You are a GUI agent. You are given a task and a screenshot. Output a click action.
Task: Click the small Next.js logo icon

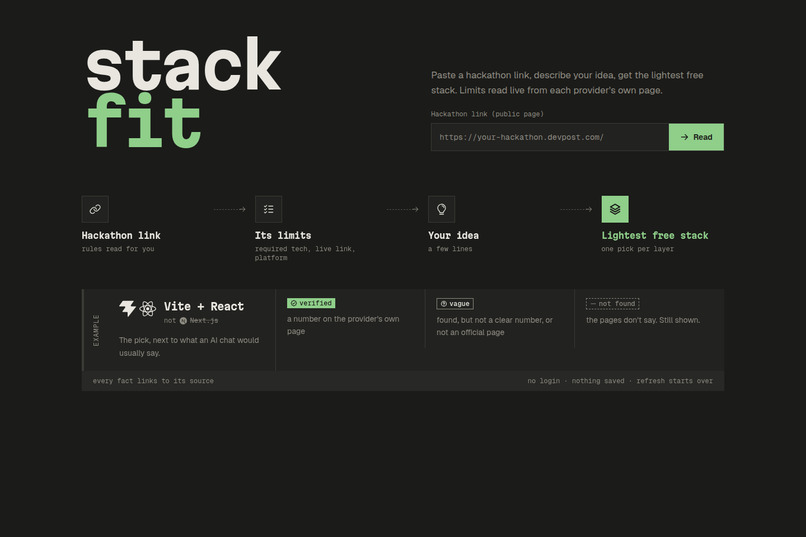(183, 321)
